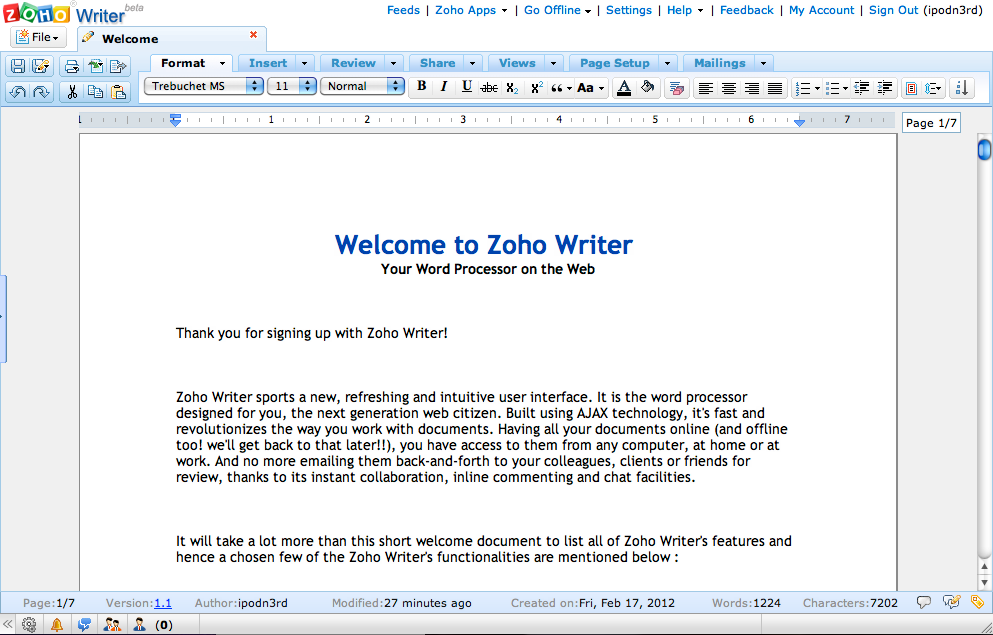Align text right
Image resolution: width=993 pixels, height=635 pixels.
[x=752, y=88]
